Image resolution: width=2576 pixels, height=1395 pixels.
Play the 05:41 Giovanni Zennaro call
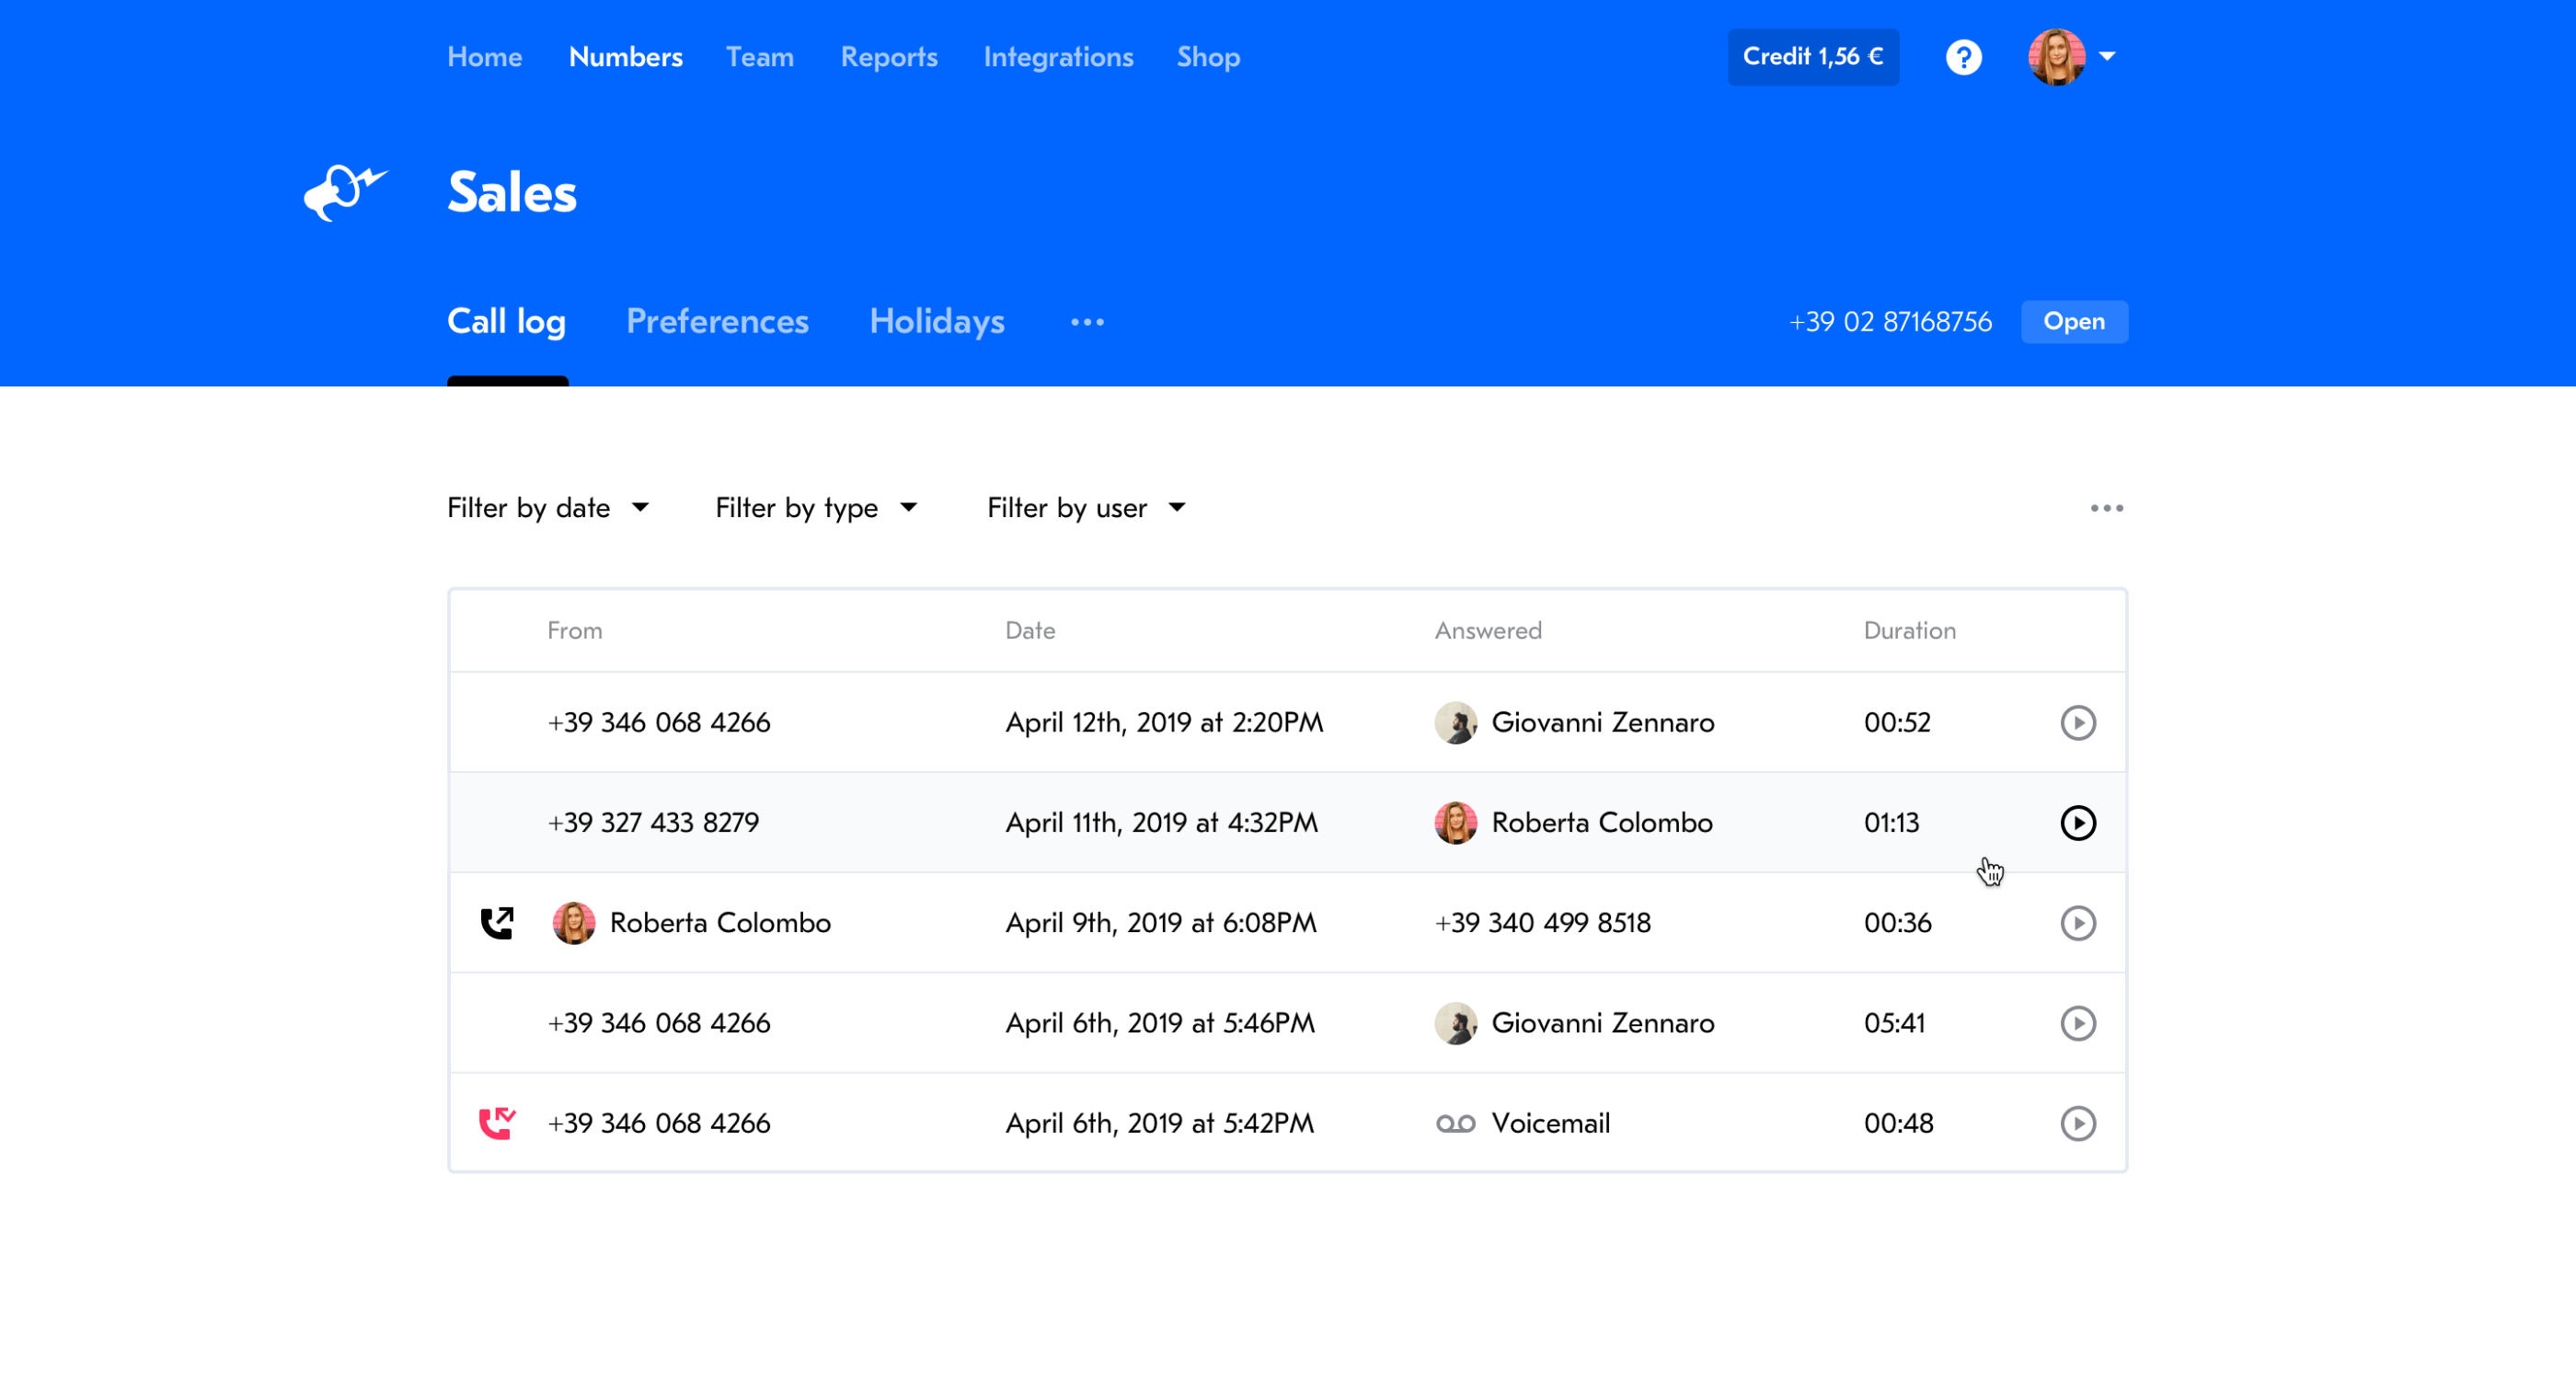tap(2077, 1023)
